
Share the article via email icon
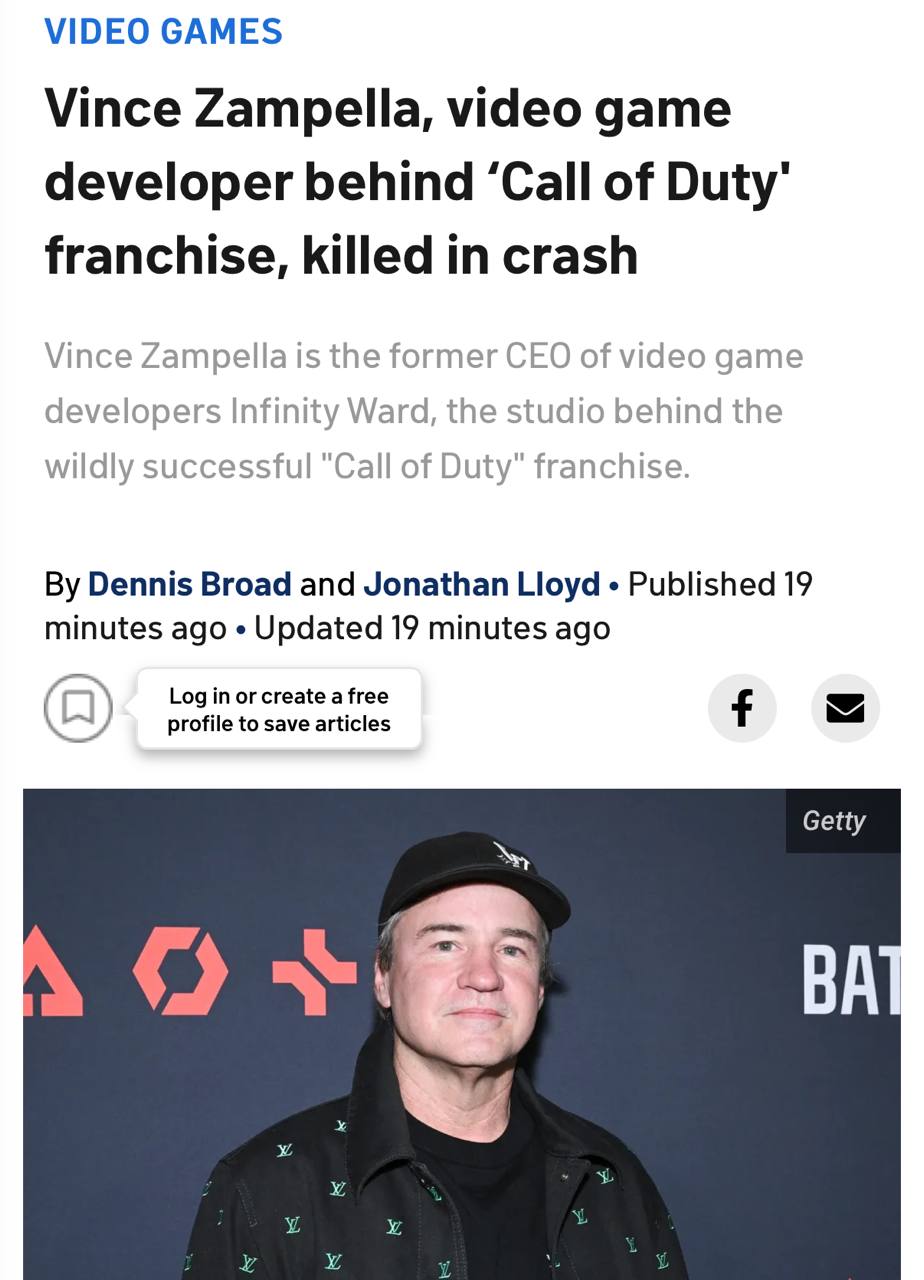(x=845, y=708)
